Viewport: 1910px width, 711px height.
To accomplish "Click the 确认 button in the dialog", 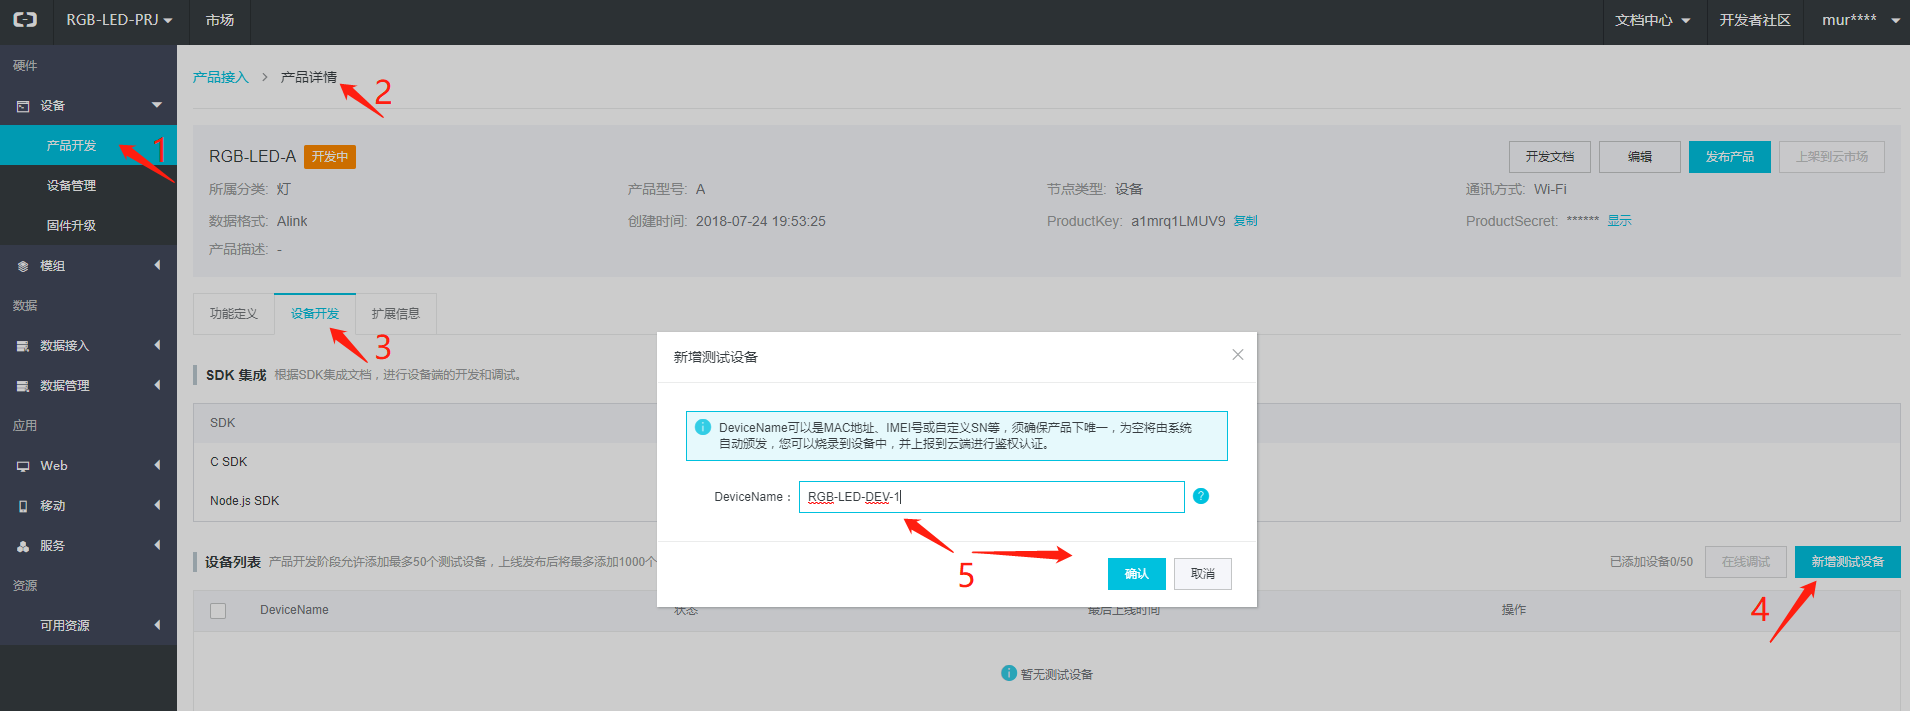I will coord(1136,574).
